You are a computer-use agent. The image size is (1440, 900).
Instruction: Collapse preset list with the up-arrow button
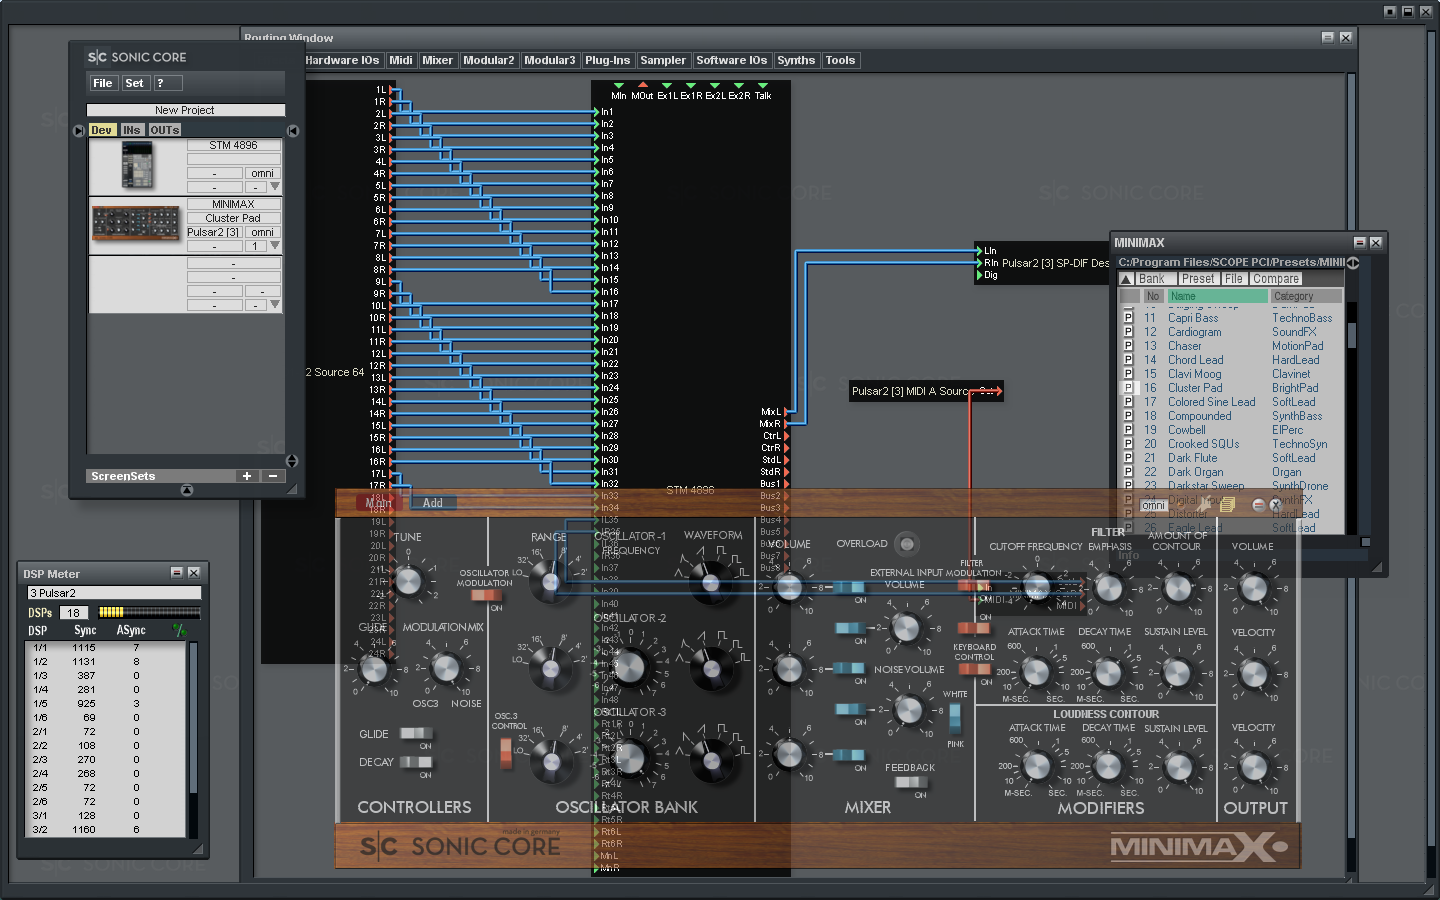click(1126, 279)
